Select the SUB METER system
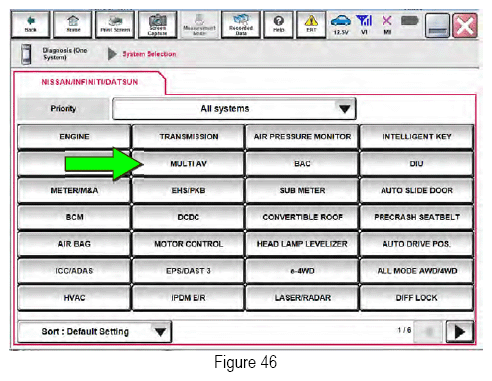This screenshot has width=492, height=381. (x=302, y=190)
